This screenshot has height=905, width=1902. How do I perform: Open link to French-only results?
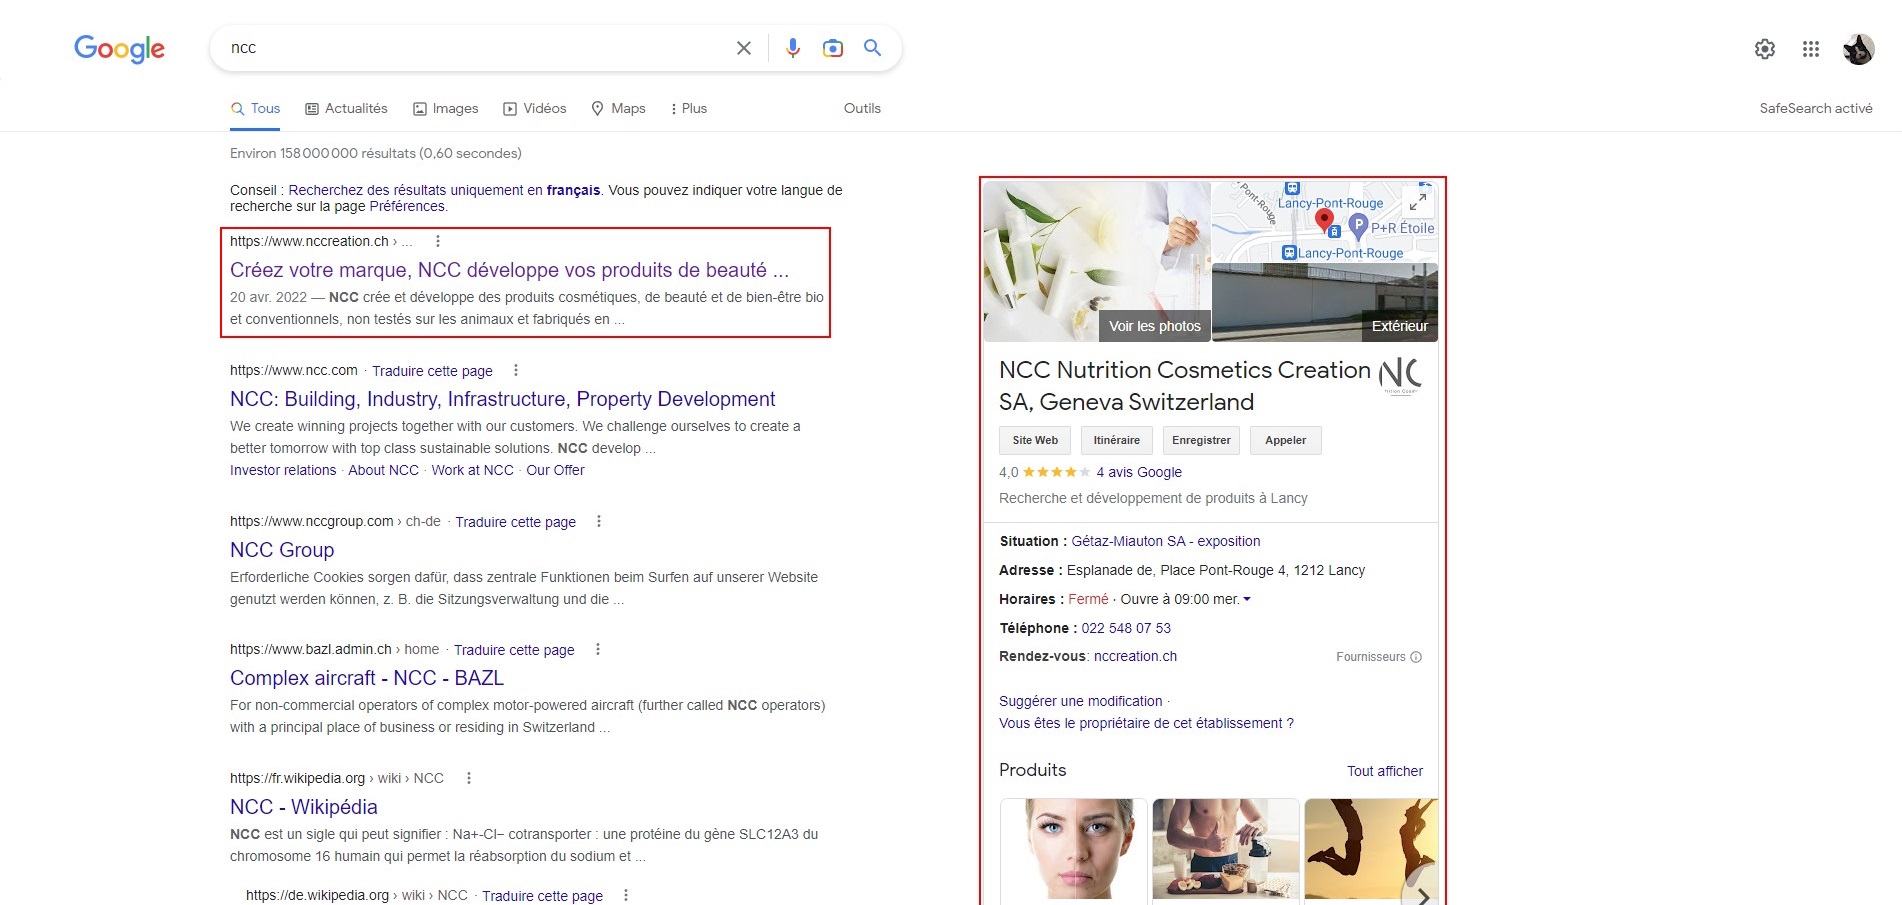[x=444, y=190]
